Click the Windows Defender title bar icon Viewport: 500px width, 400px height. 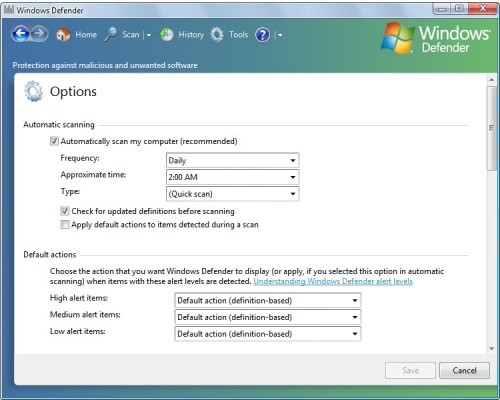pos(9,10)
